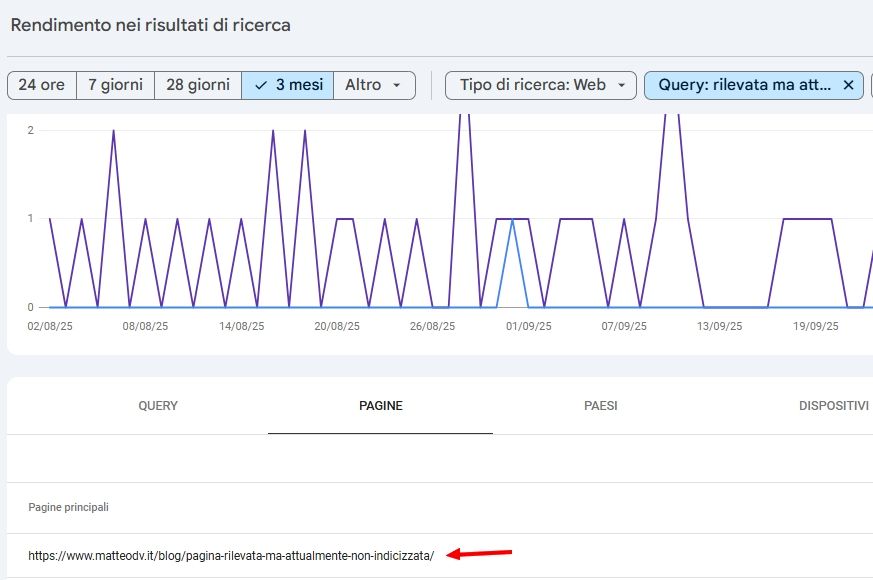Switch to the QUERY tab
This screenshot has width=873, height=580.
tap(157, 406)
